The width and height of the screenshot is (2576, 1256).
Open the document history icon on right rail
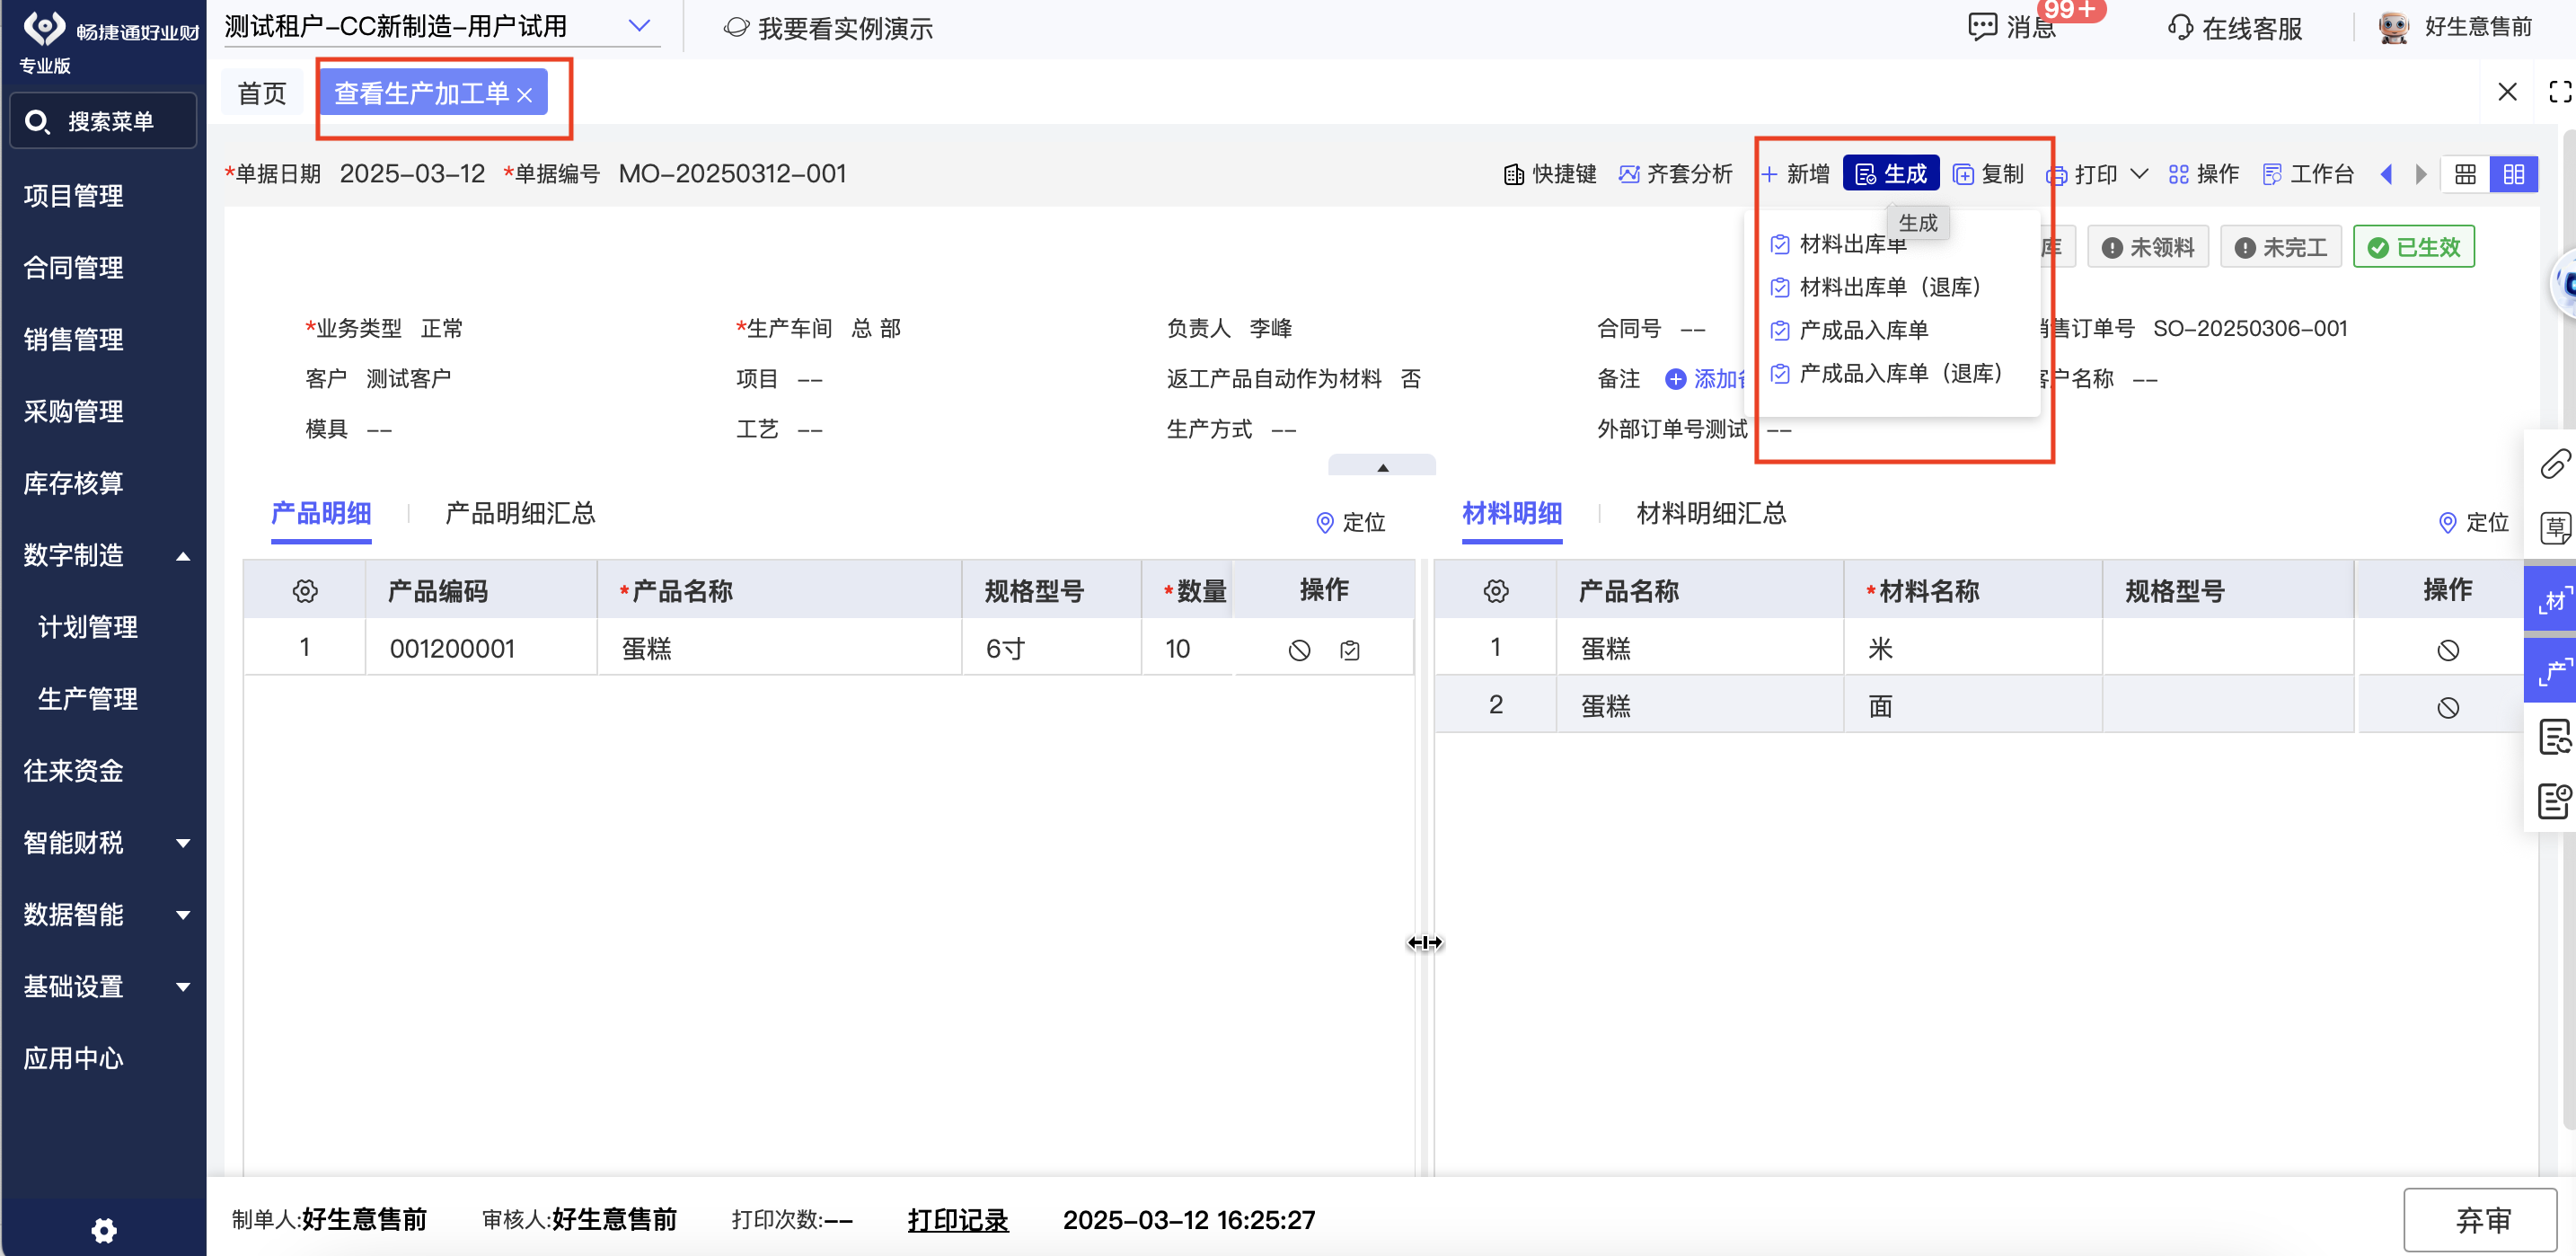(2555, 737)
